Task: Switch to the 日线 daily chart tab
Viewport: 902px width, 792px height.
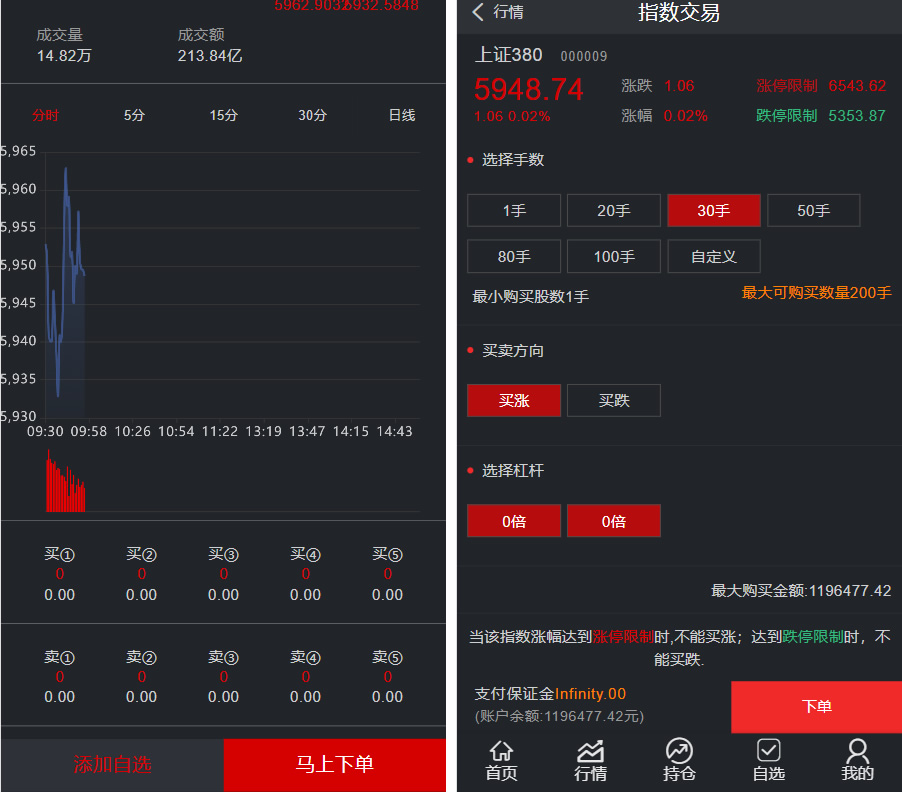Action: (400, 115)
